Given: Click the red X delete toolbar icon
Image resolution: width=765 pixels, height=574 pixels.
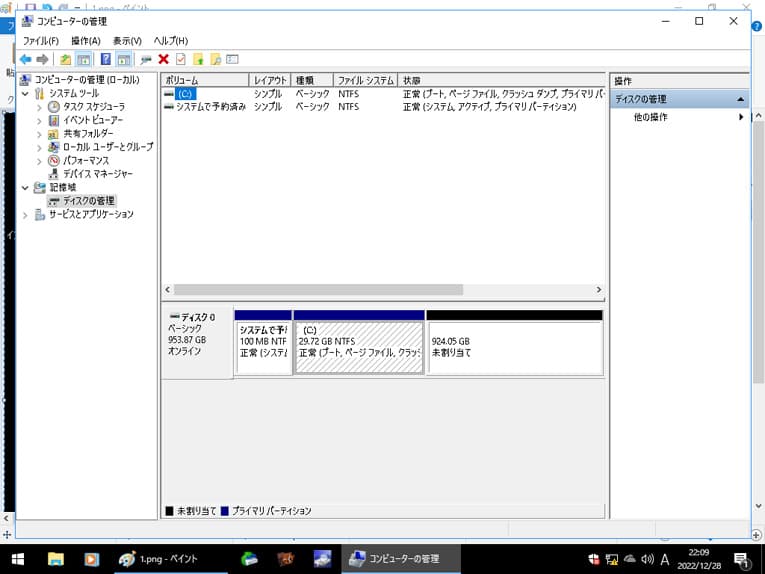Looking at the screenshot, I should 163,59.
